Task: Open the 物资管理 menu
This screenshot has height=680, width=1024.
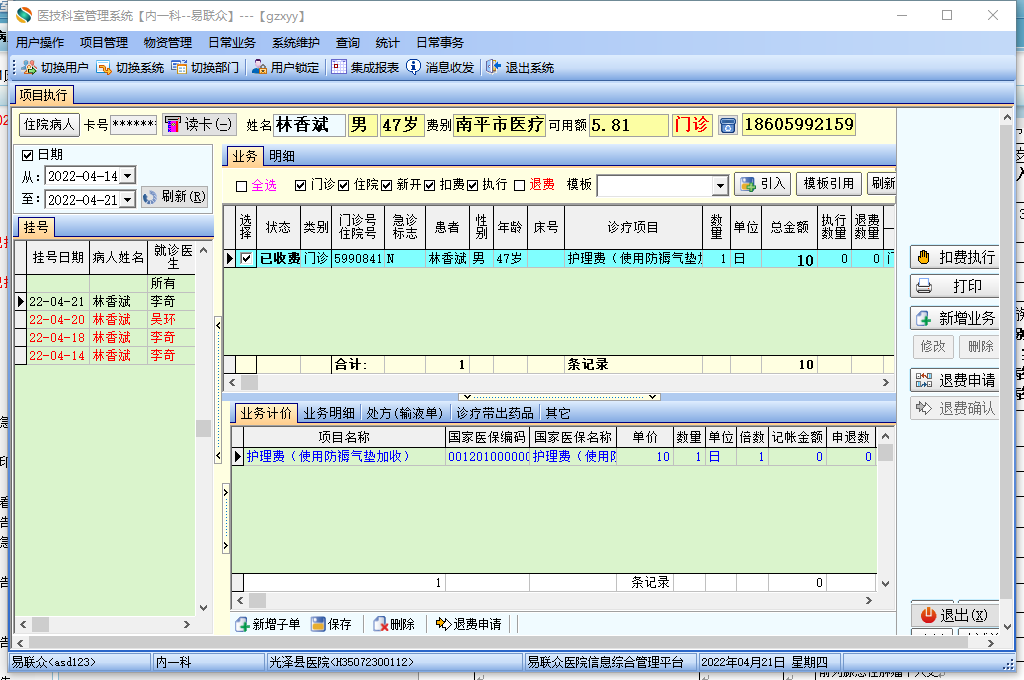Action: point(168,42)
